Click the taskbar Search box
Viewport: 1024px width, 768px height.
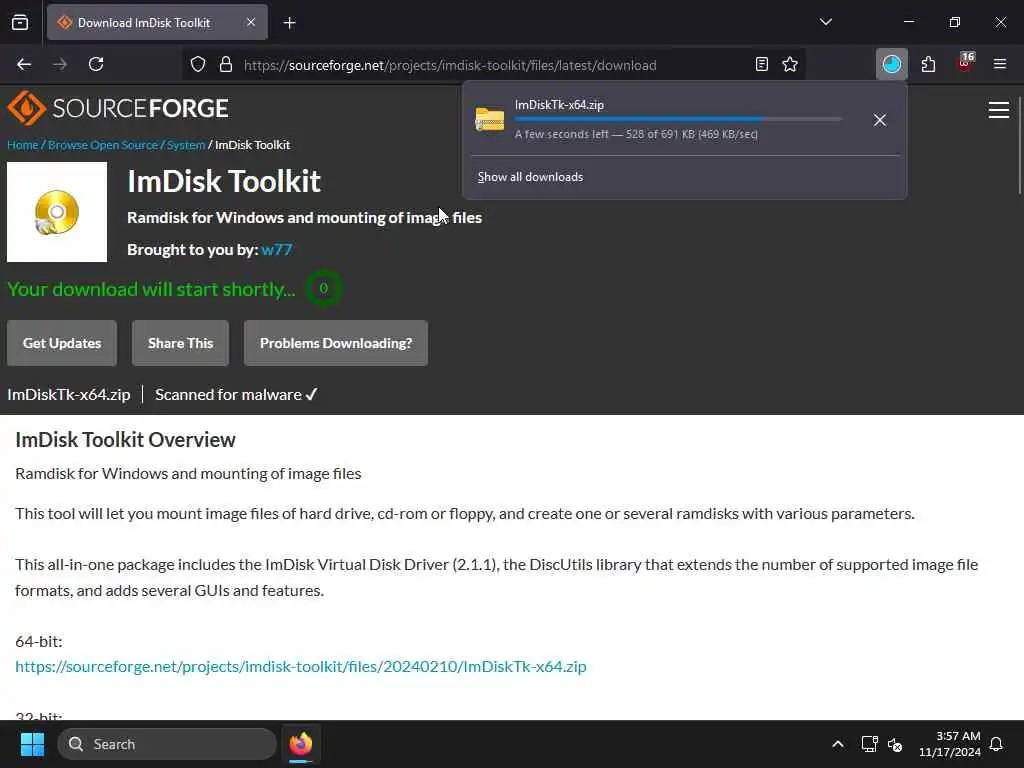pos(167,744)
